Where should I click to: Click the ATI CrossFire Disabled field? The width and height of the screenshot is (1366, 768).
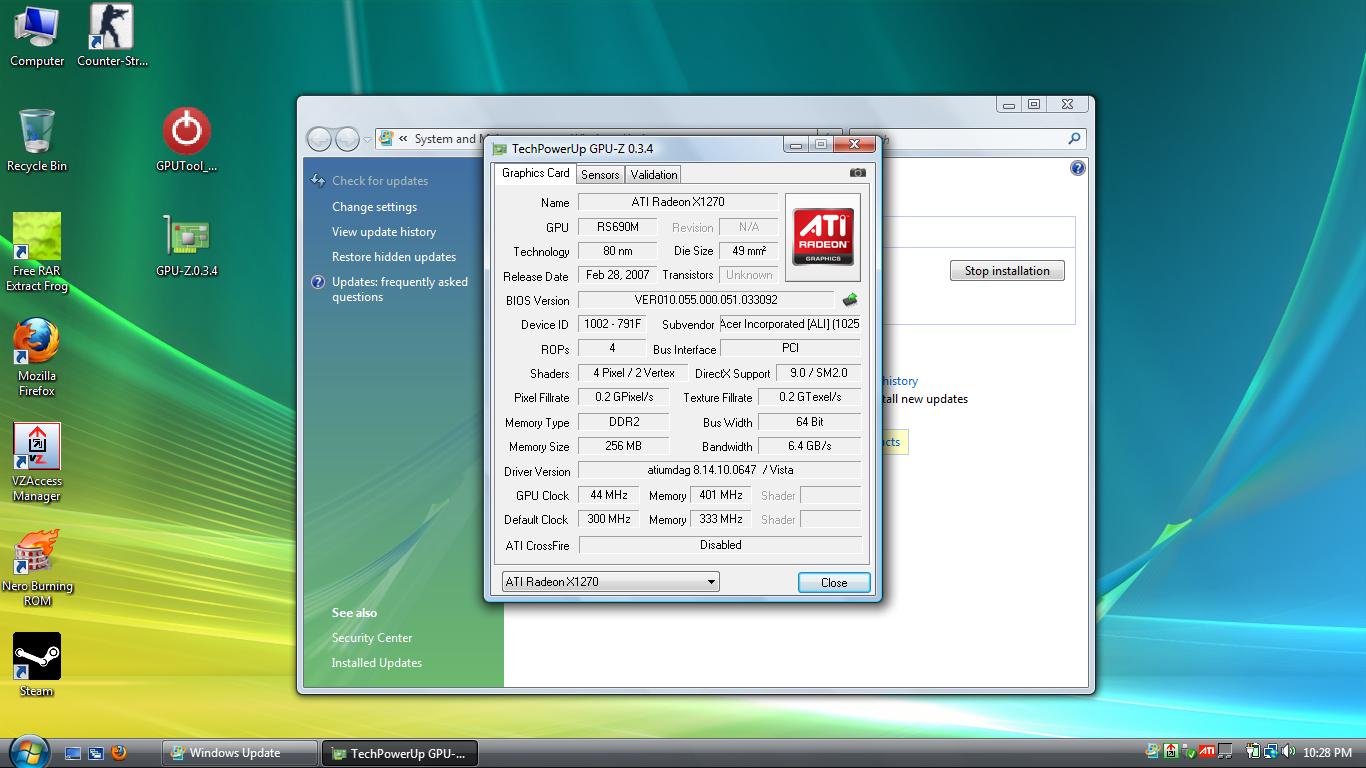720,545
